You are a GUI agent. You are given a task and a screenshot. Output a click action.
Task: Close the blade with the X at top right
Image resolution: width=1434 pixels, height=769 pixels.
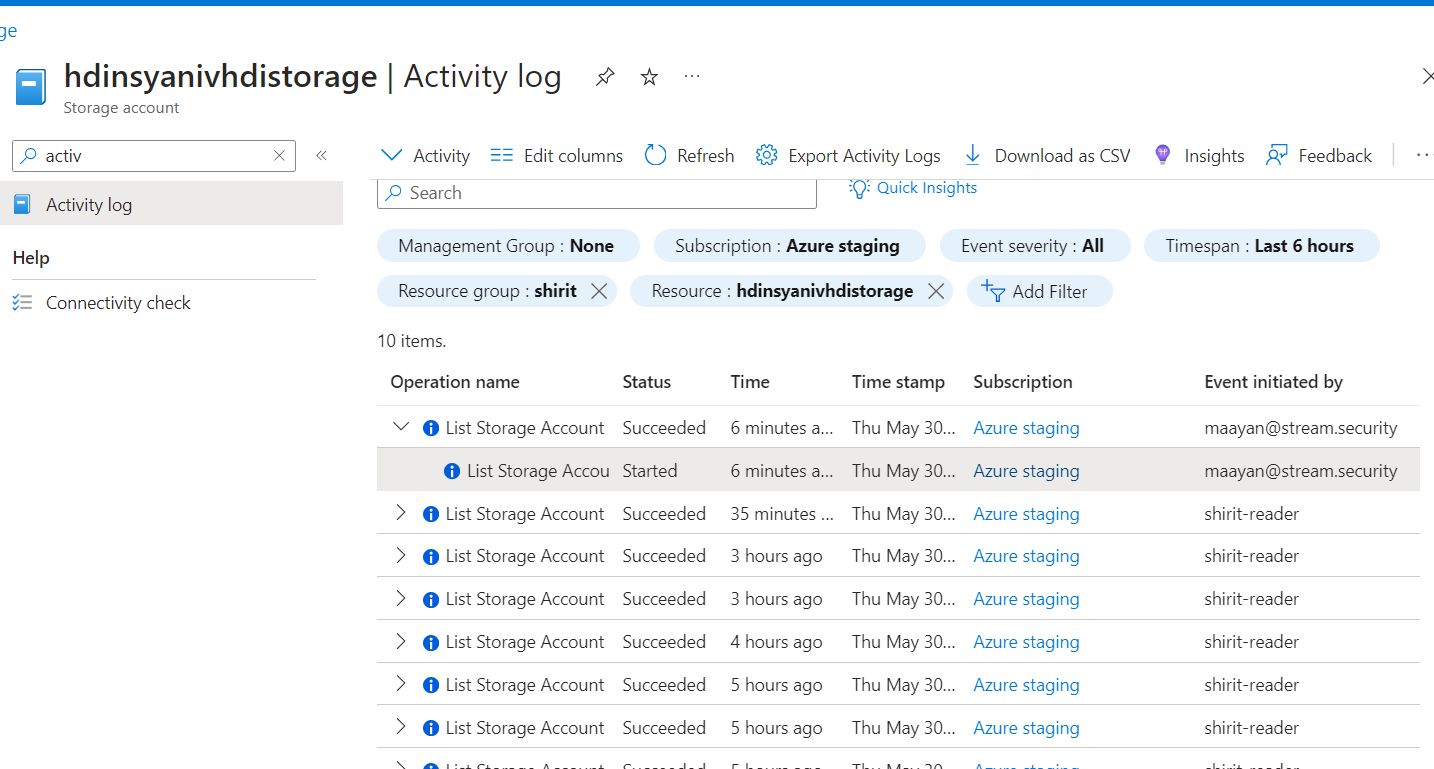[1427, 76]
